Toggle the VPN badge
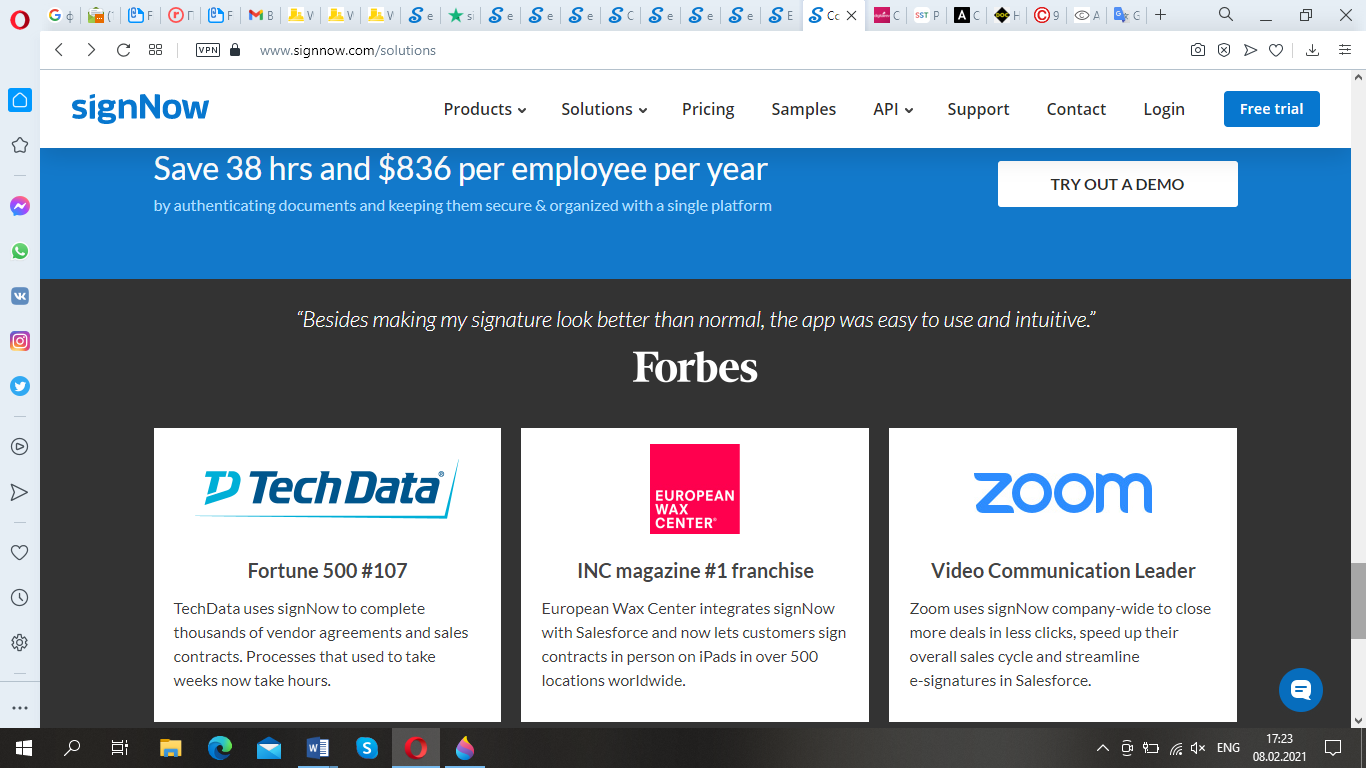 208,50
